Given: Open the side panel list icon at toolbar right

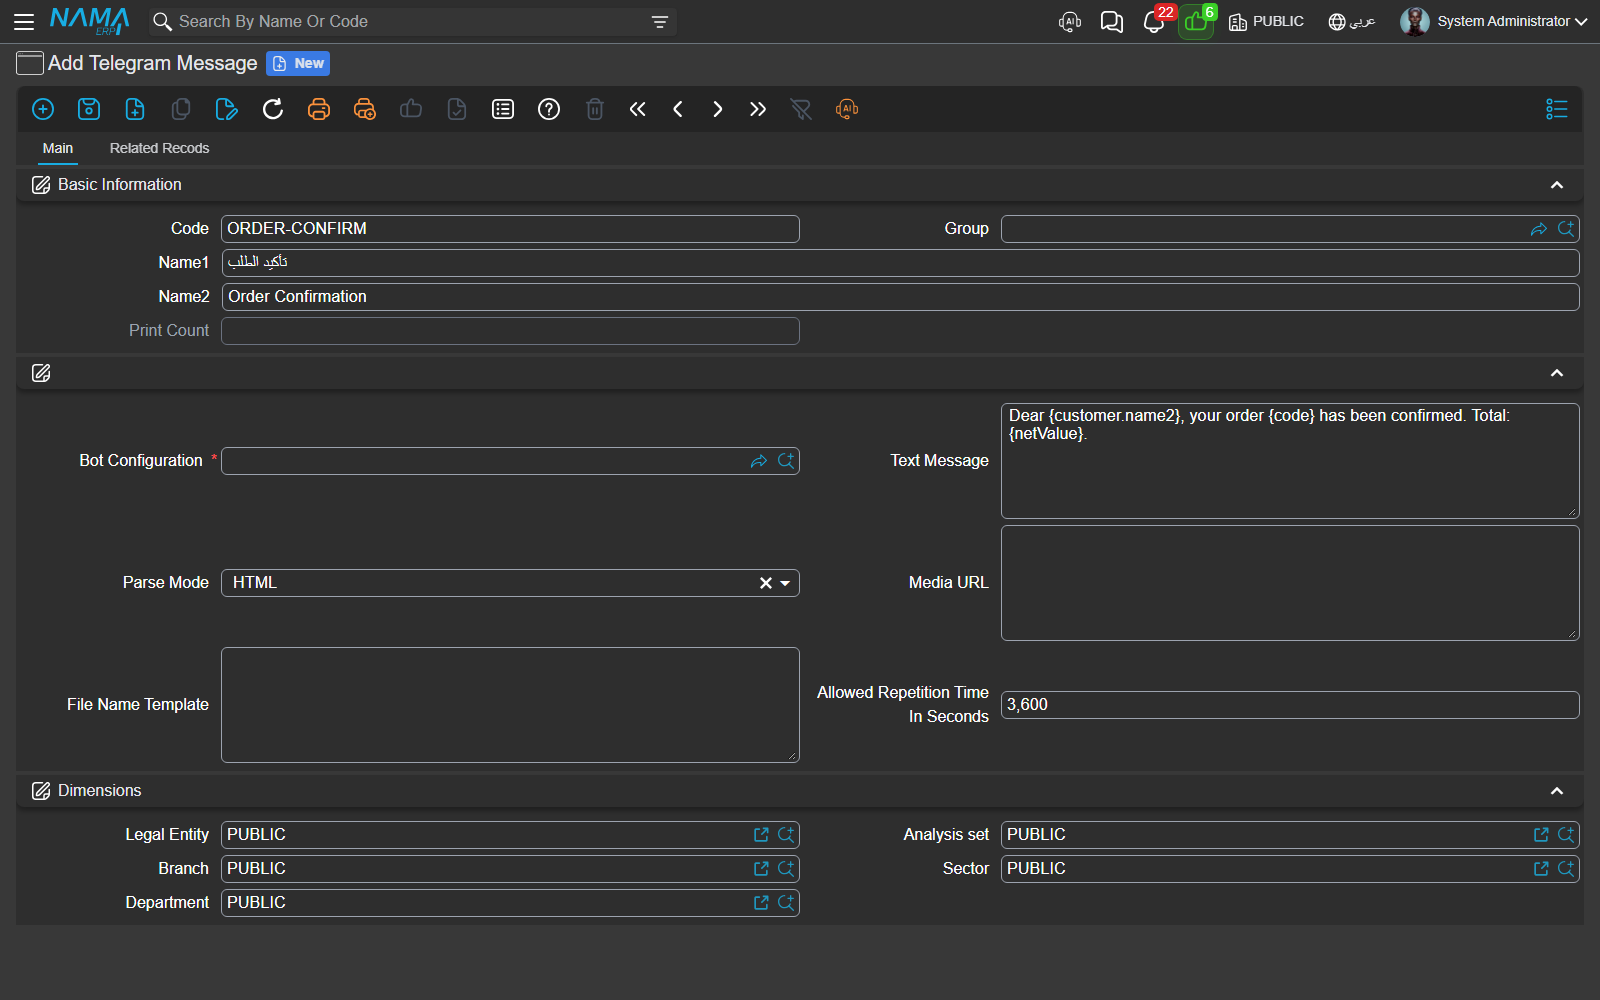Looking at the screenshot, I should click(x=1557, y=109).
